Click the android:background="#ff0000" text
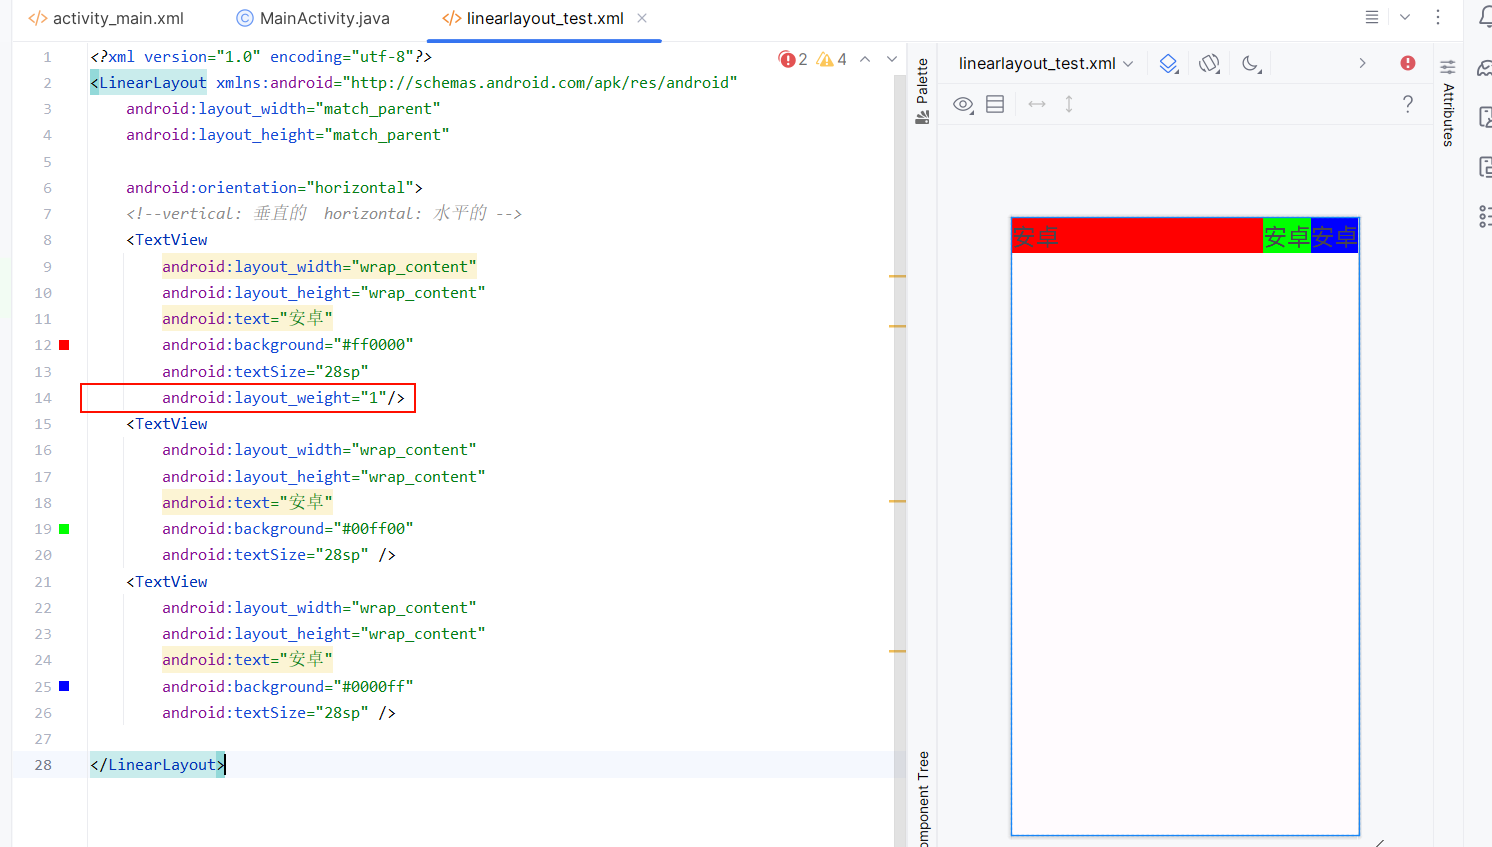This screenshot has width=1492, height=847. pos(287,345)
